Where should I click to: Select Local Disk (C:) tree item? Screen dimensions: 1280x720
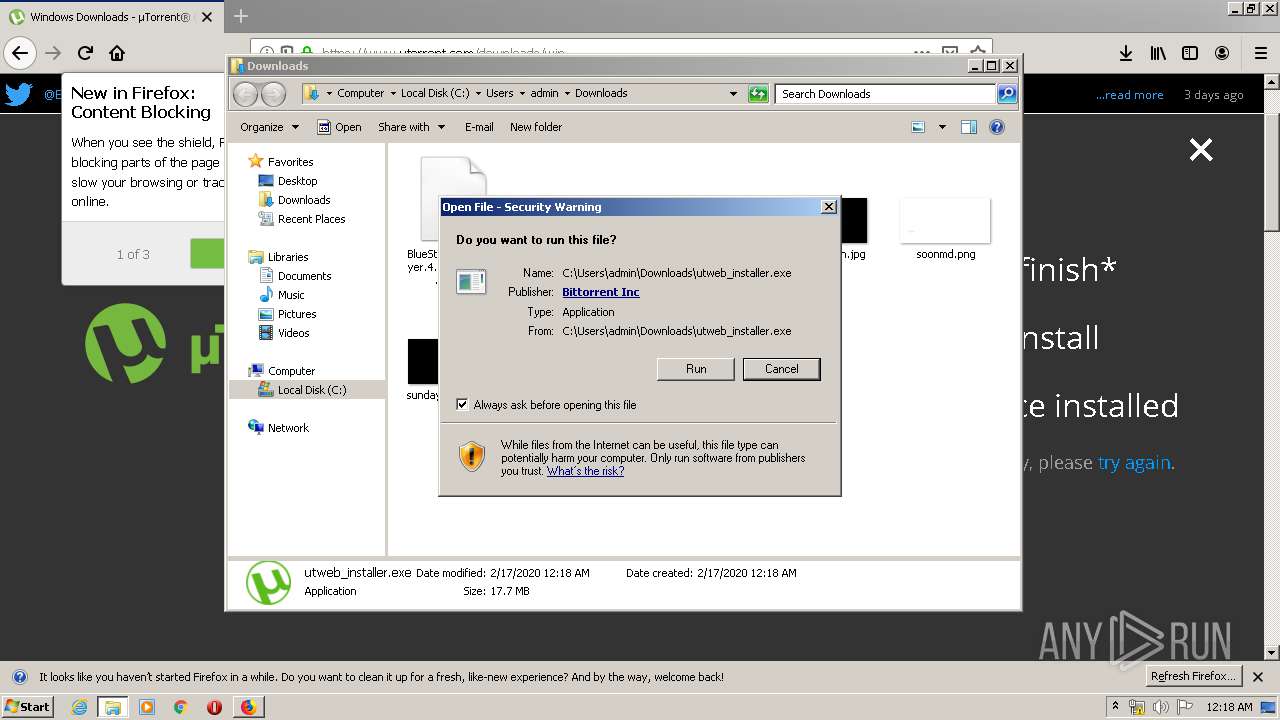click(x=311, y=390)
